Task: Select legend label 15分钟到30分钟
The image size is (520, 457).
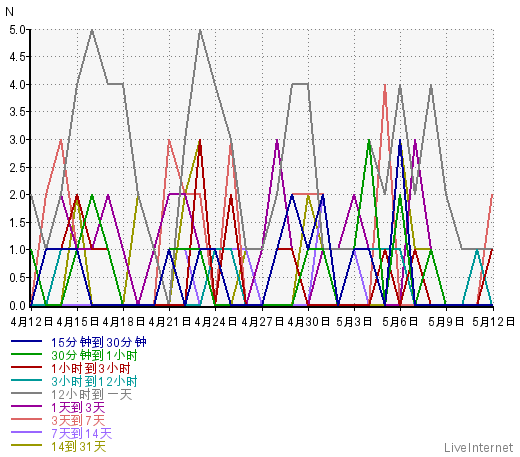Action: point(99,342)
